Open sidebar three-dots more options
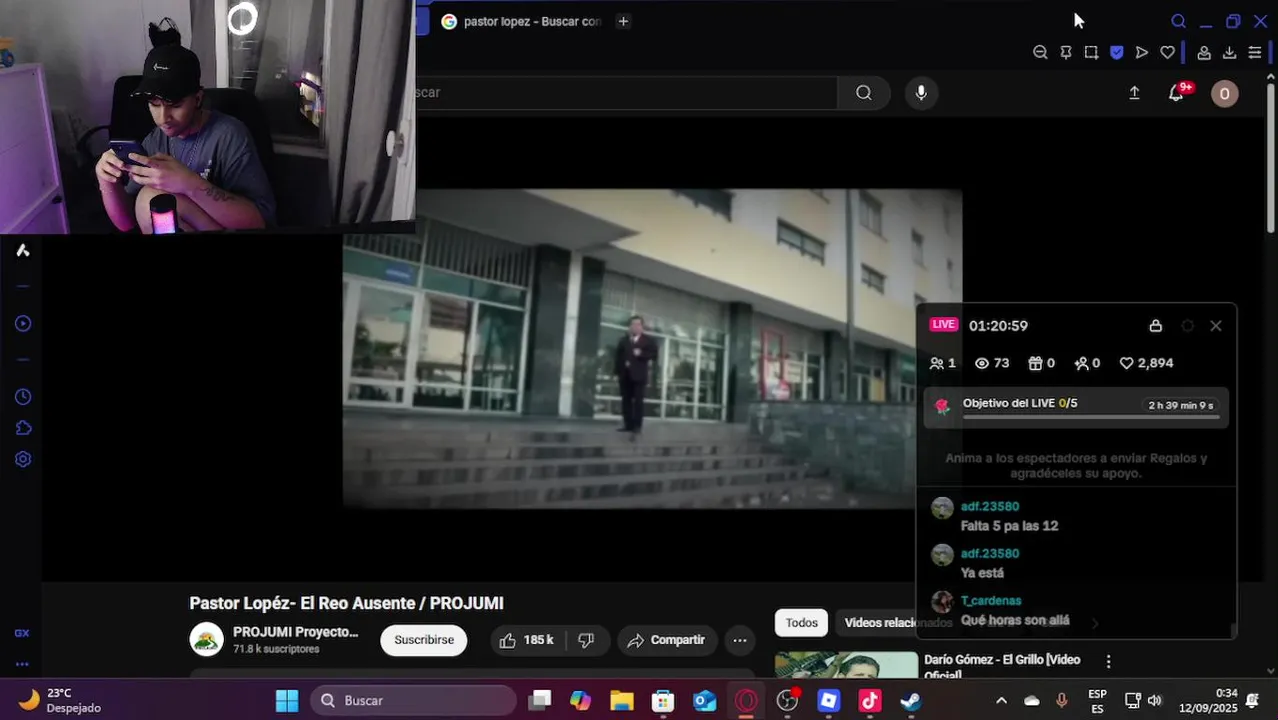Viewport: 1278px width, 720px height. click(22, 664)
